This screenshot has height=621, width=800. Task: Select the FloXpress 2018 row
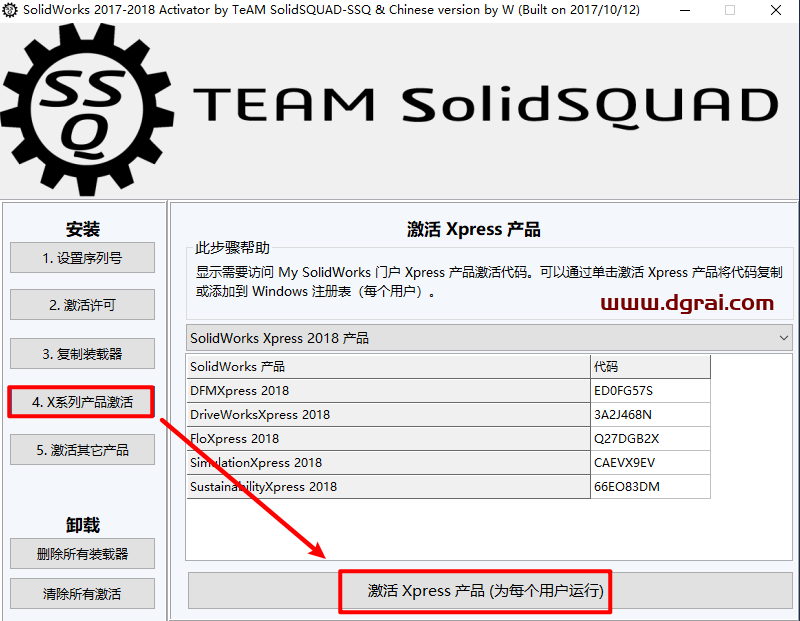pos(448,439)
